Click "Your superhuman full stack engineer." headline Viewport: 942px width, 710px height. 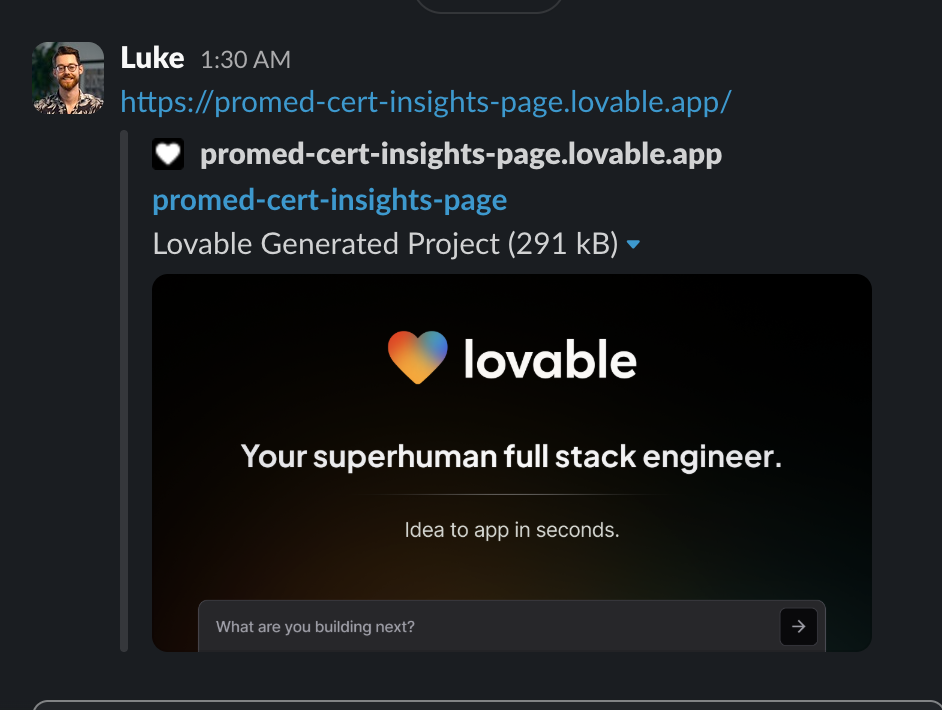pyautogui.click(x=511, y=457)
